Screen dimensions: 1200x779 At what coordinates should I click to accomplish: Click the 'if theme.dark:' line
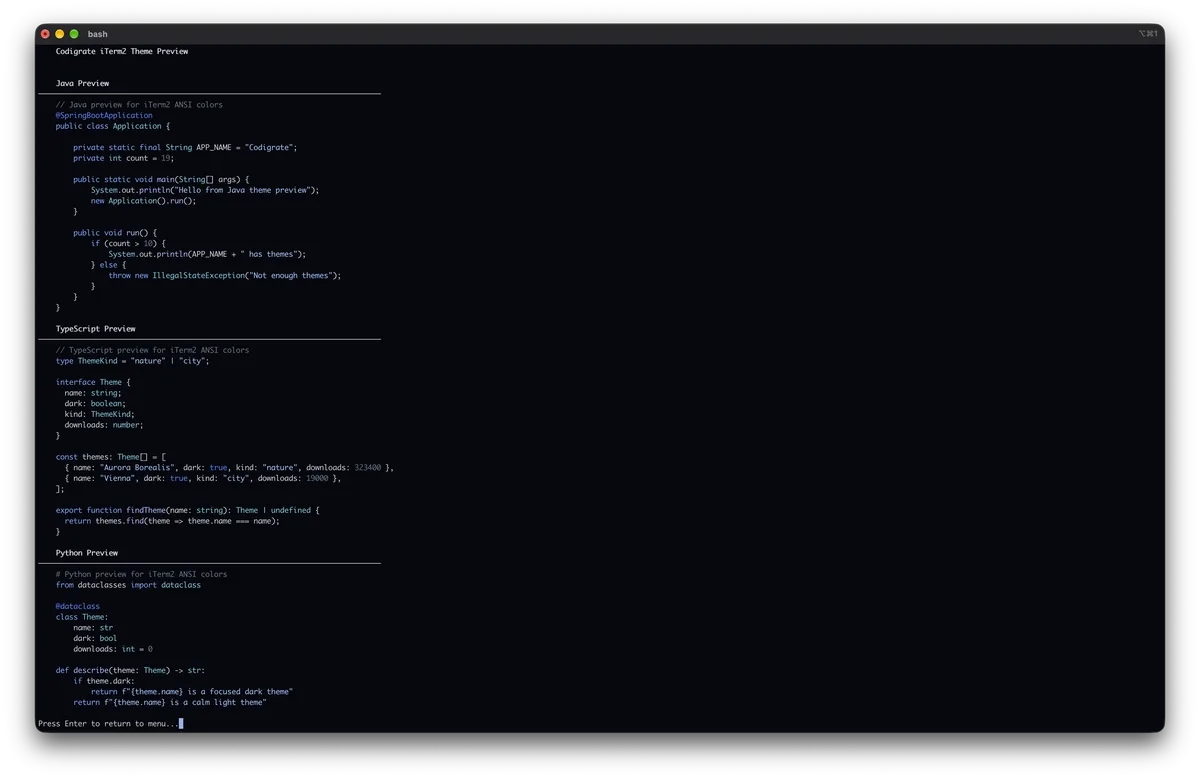click(104, 681)
